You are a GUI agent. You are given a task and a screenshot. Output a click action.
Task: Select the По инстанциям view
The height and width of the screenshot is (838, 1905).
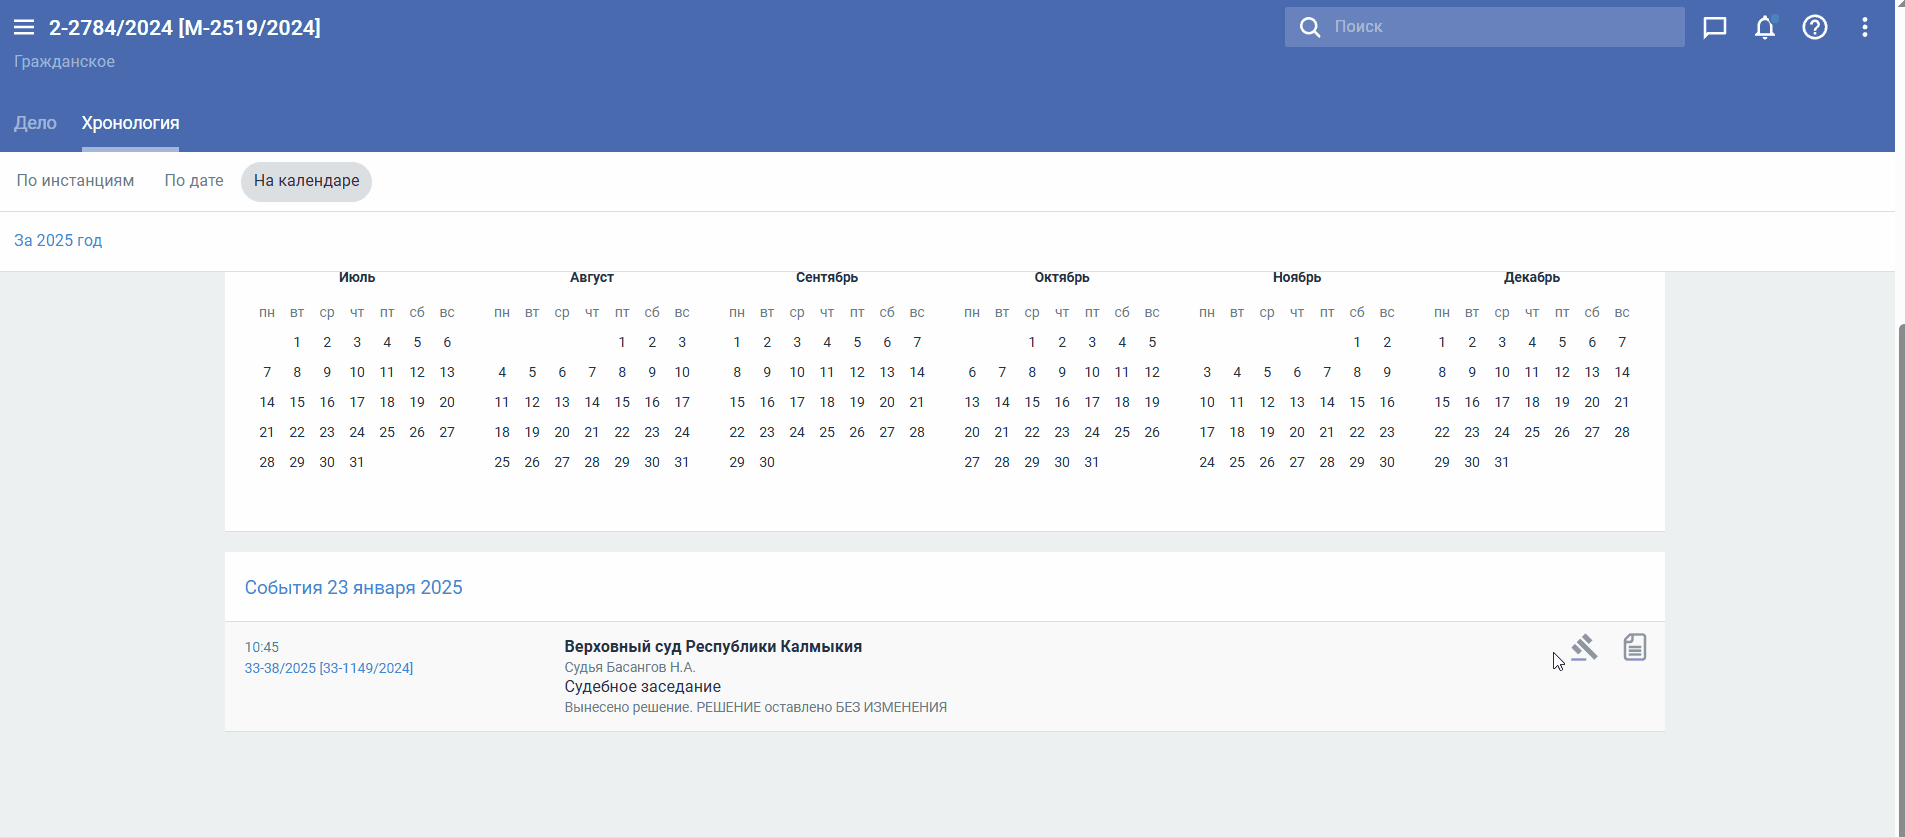[x=75, y=181]
